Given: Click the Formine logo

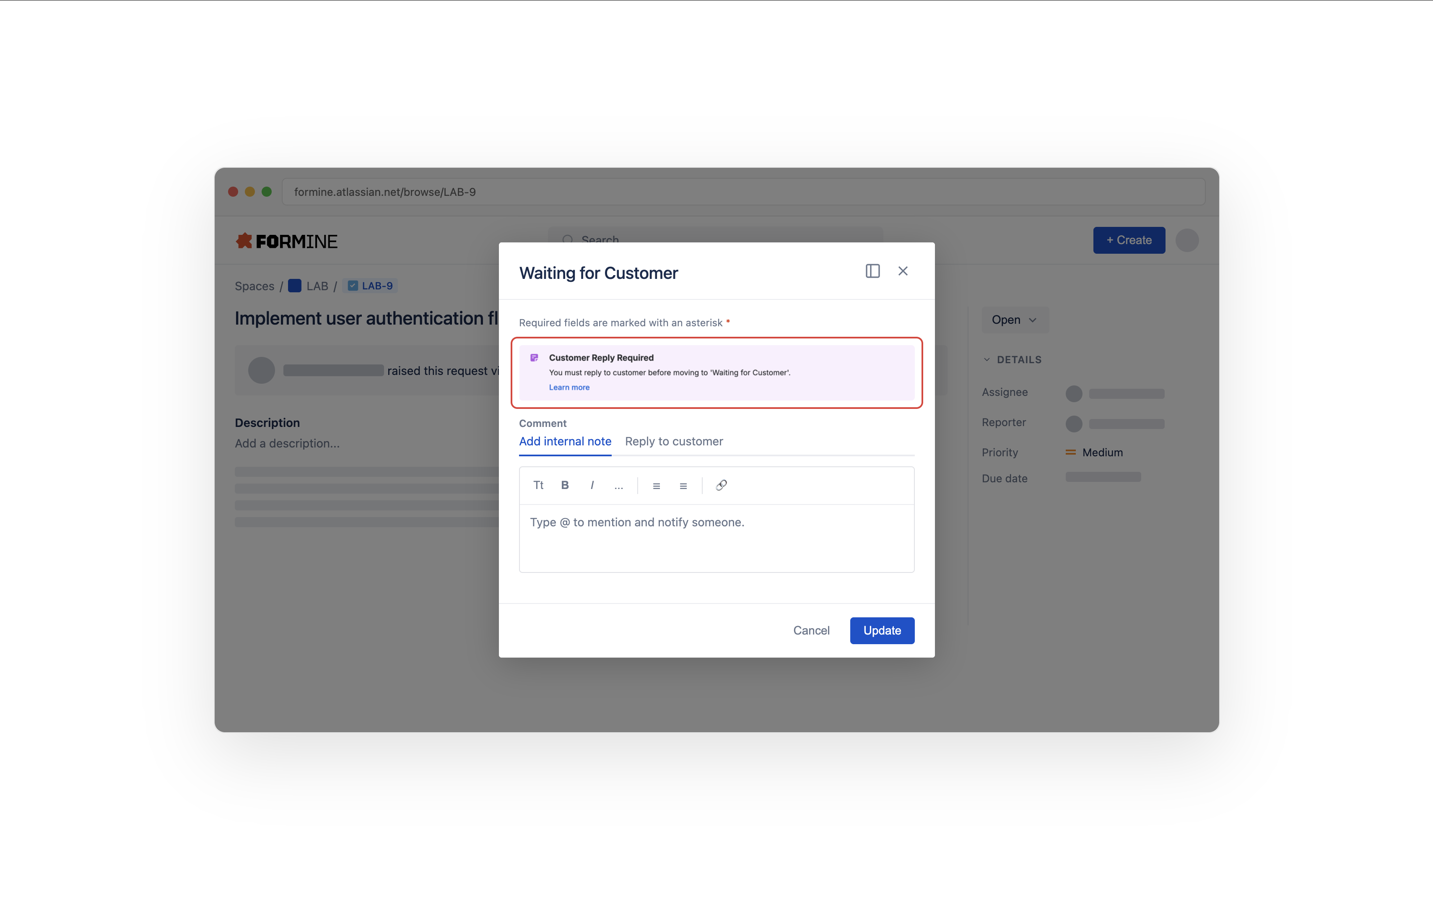Looking at the screenshot, I should (287, 241).
